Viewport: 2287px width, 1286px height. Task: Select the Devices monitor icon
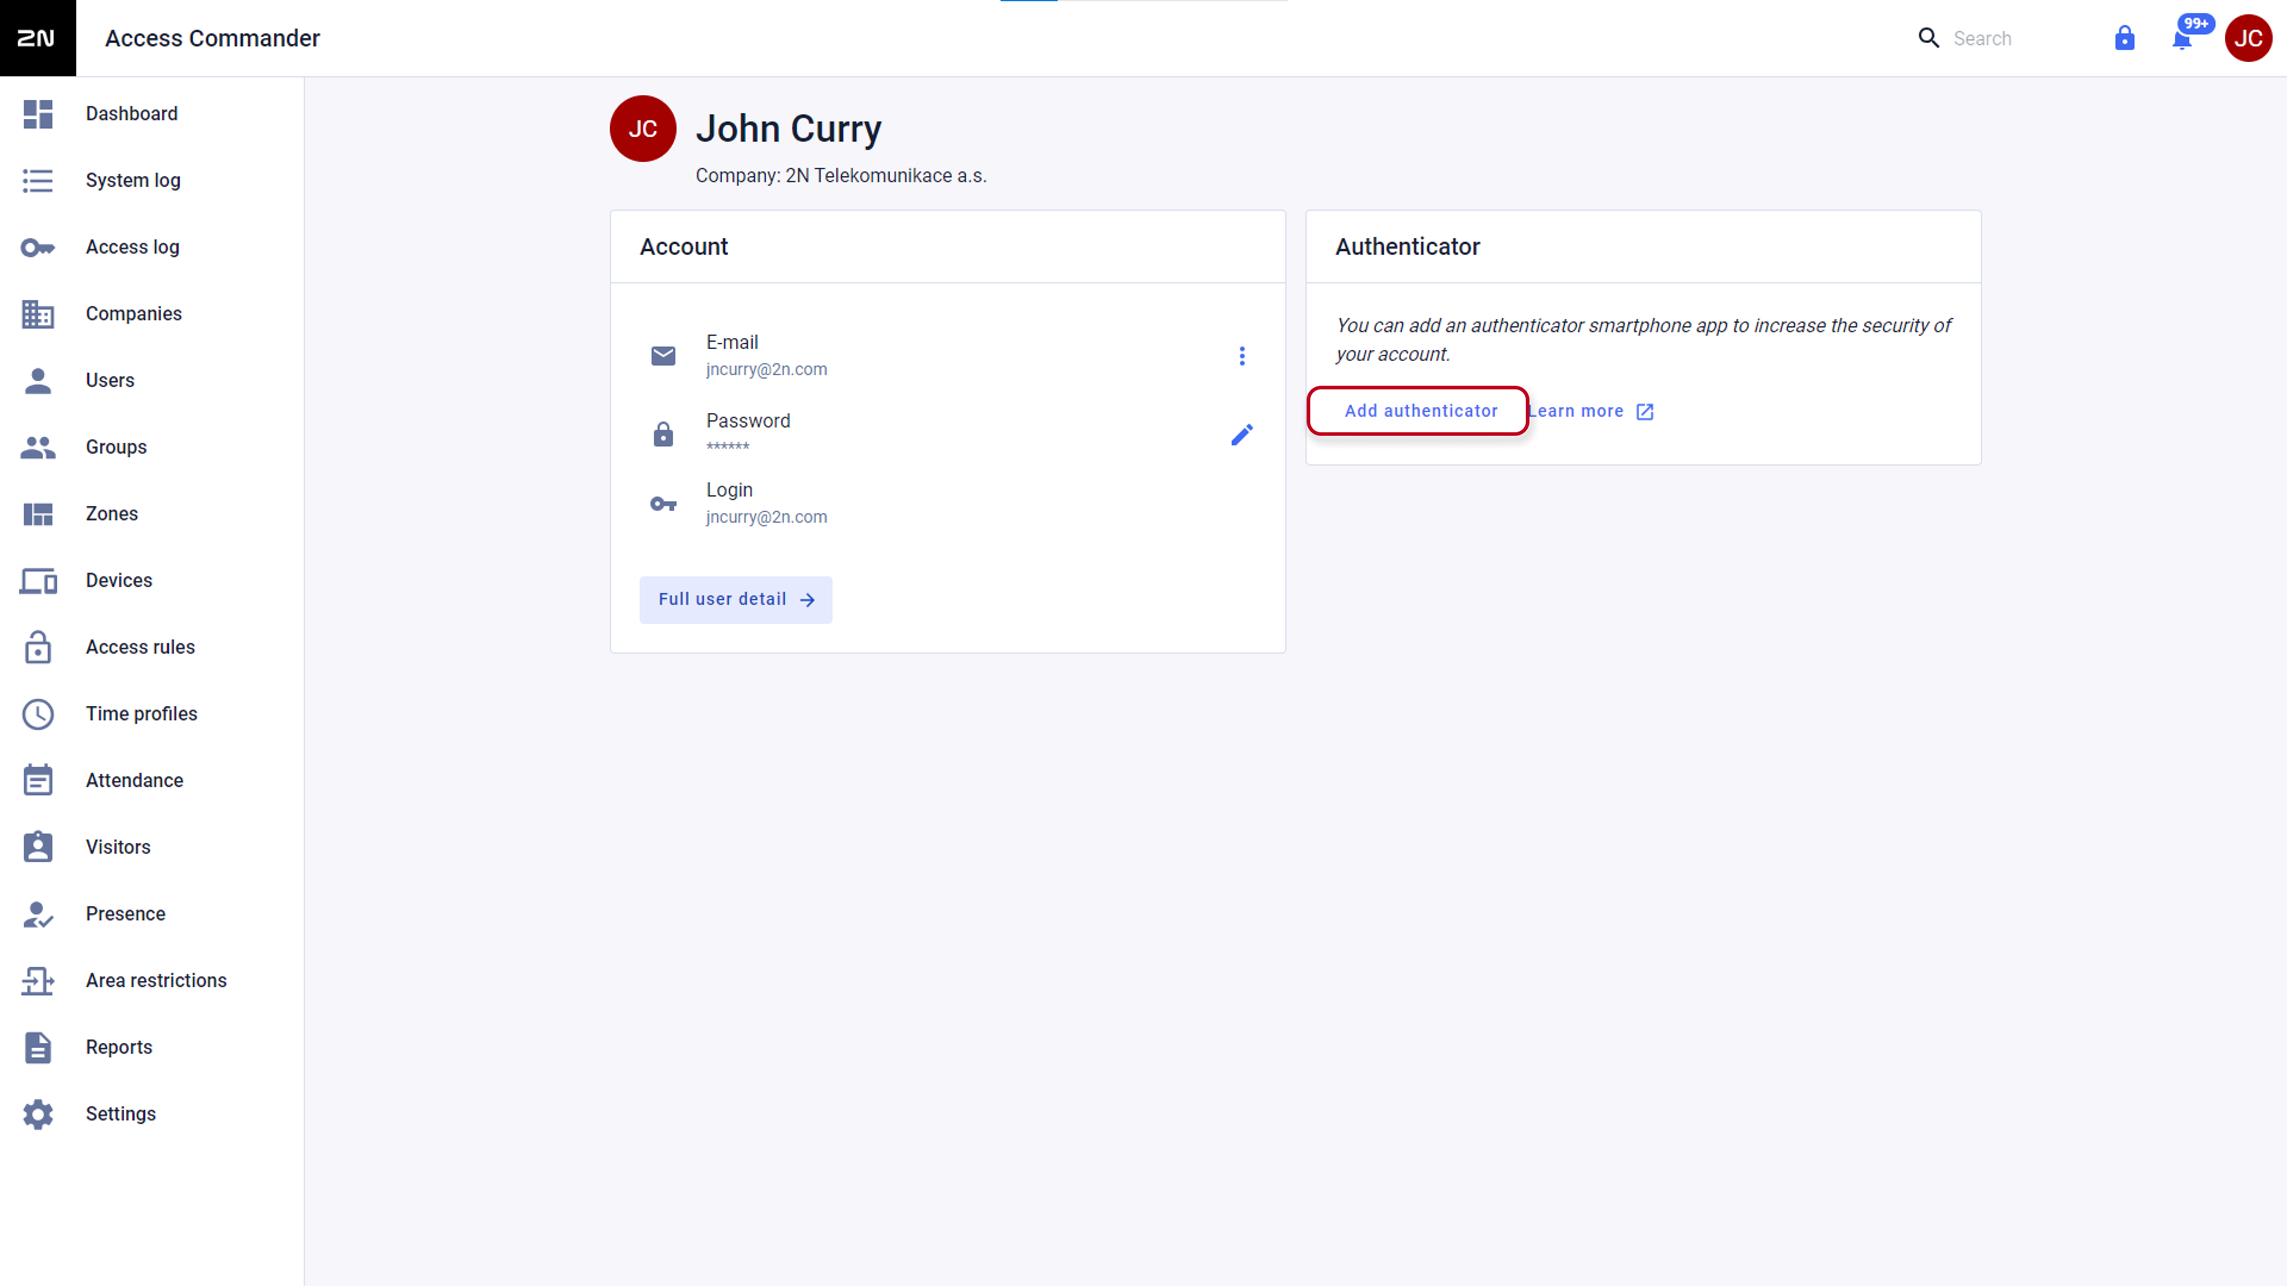coord(38,581)
